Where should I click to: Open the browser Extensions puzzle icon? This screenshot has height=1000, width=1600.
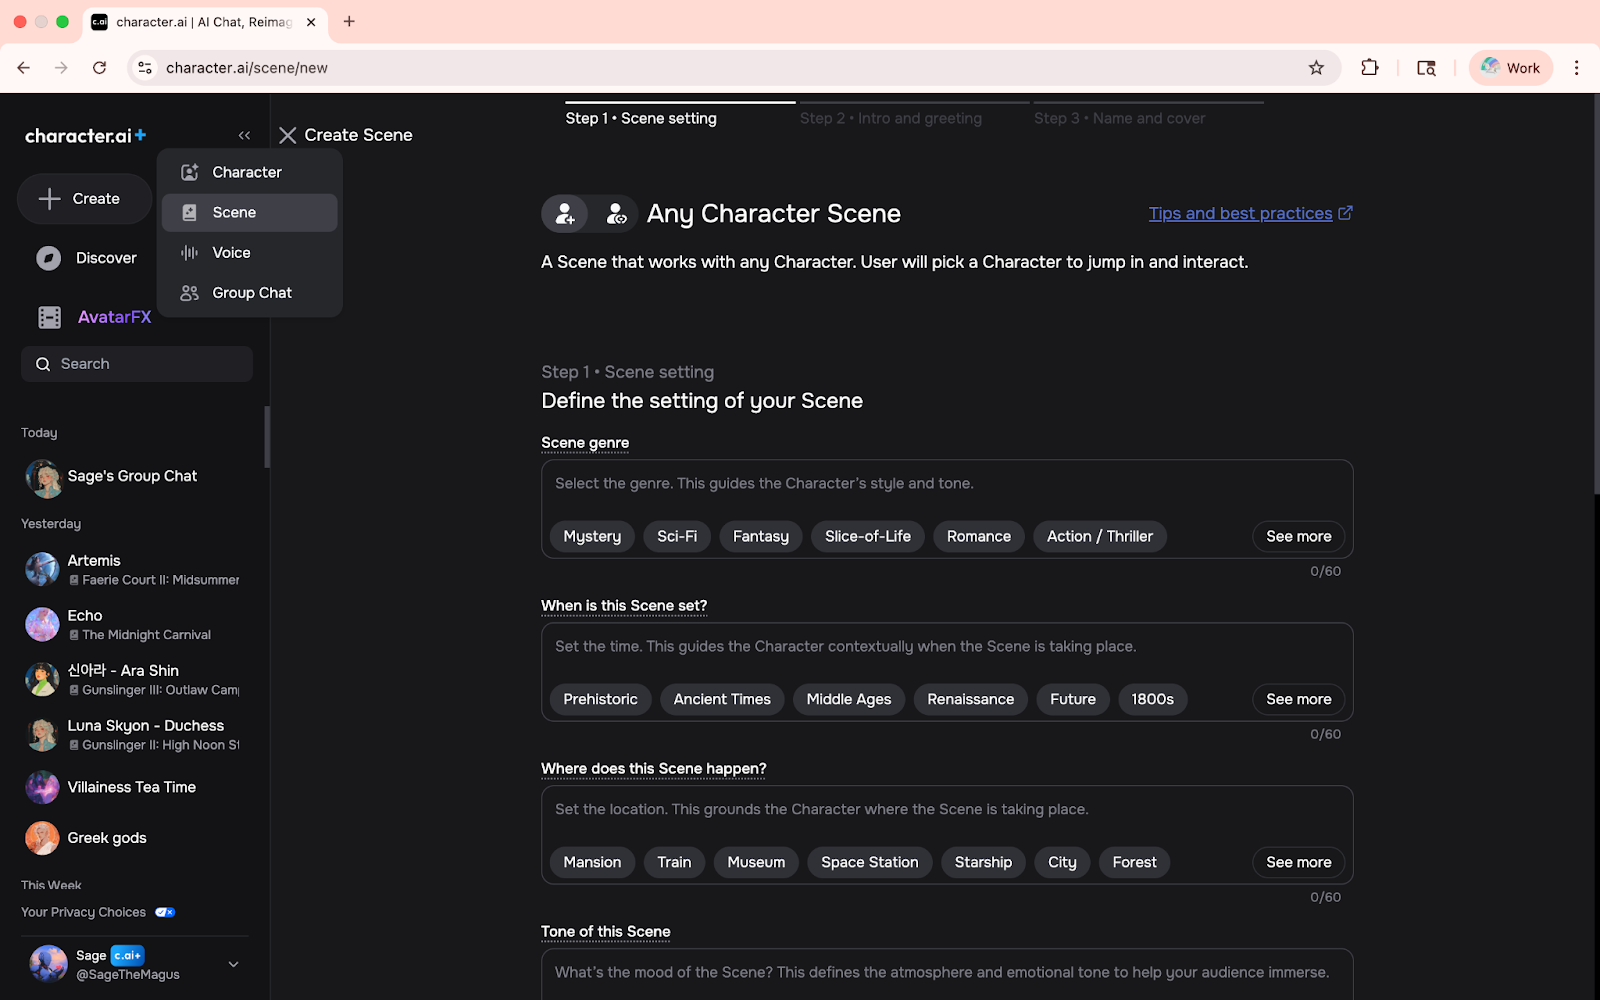1369,68
